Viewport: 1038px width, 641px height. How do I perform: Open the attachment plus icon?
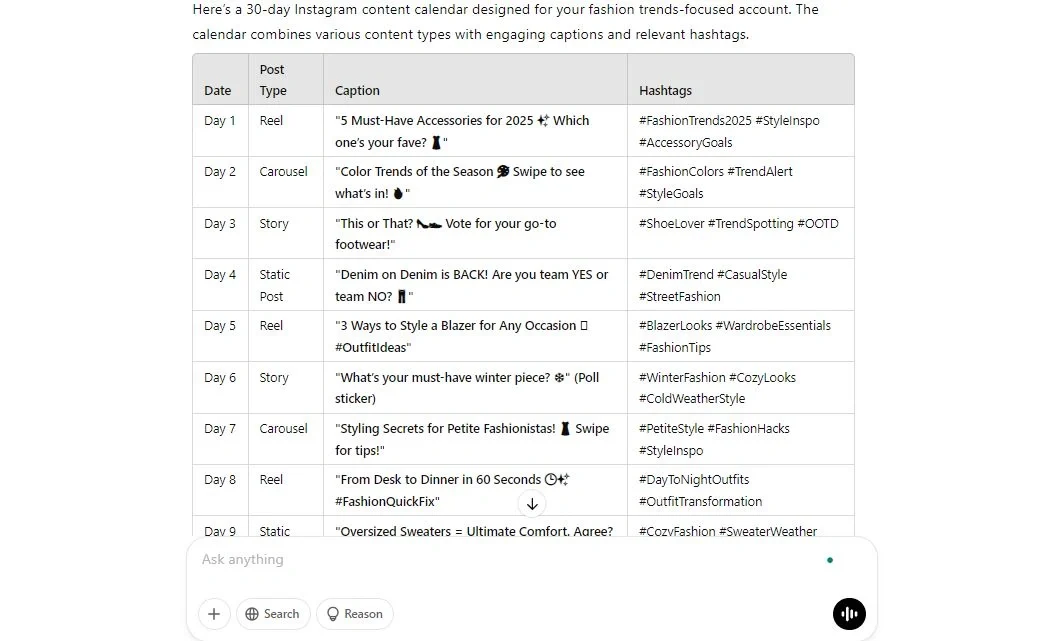click(213, 614)
